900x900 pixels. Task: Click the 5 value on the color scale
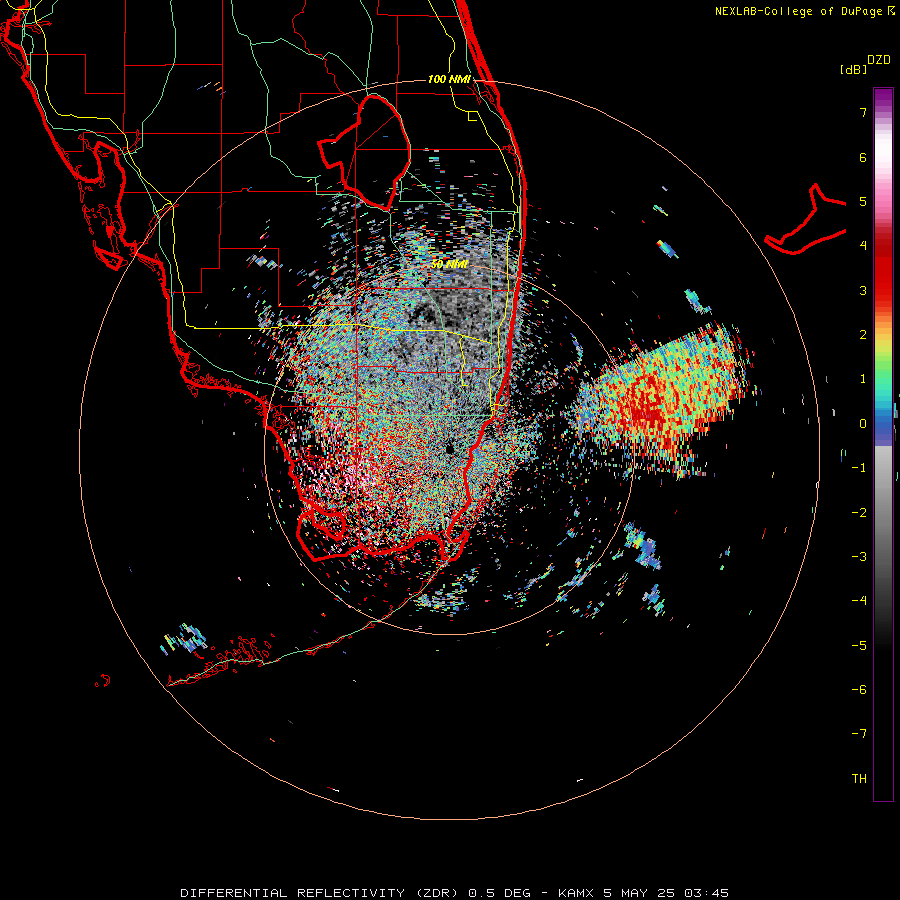[x=863, y=201]
